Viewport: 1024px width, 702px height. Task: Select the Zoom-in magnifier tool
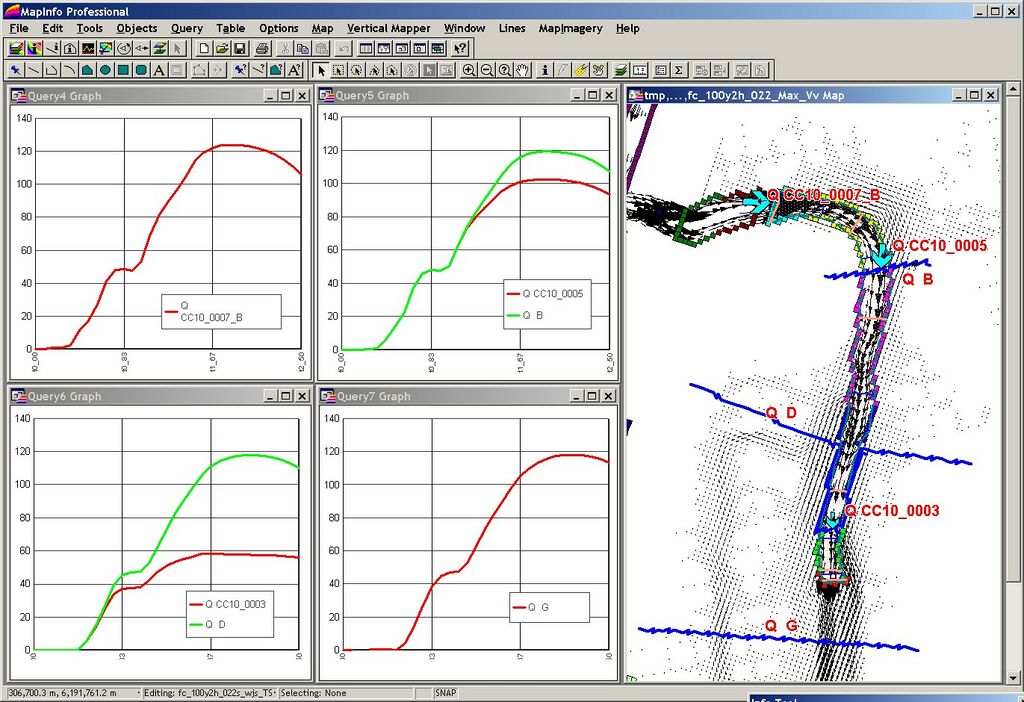[x=469, y=70]
